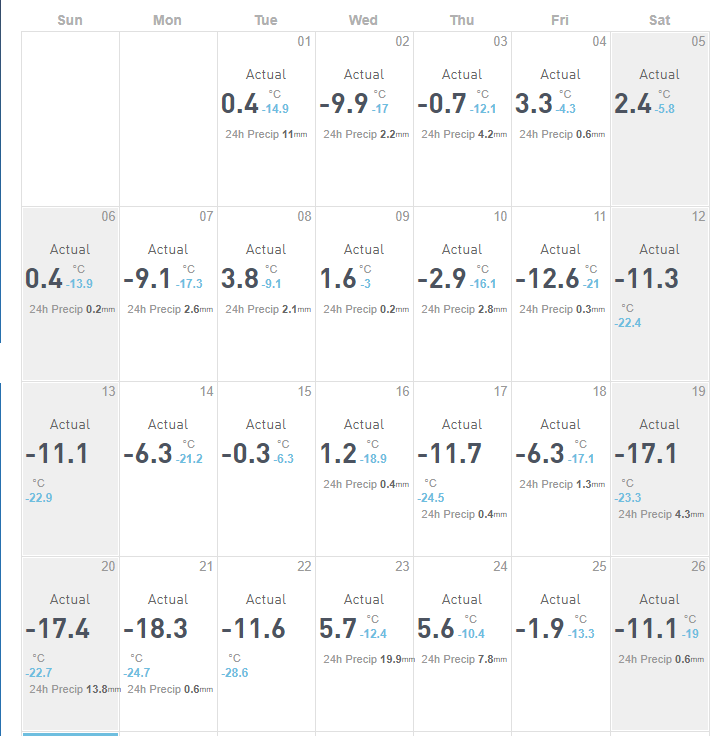The width and height of the screenshot is (716, 736).
Task: Select day 16 with 1.2°C actual
Action: click(x=364, y=469)
